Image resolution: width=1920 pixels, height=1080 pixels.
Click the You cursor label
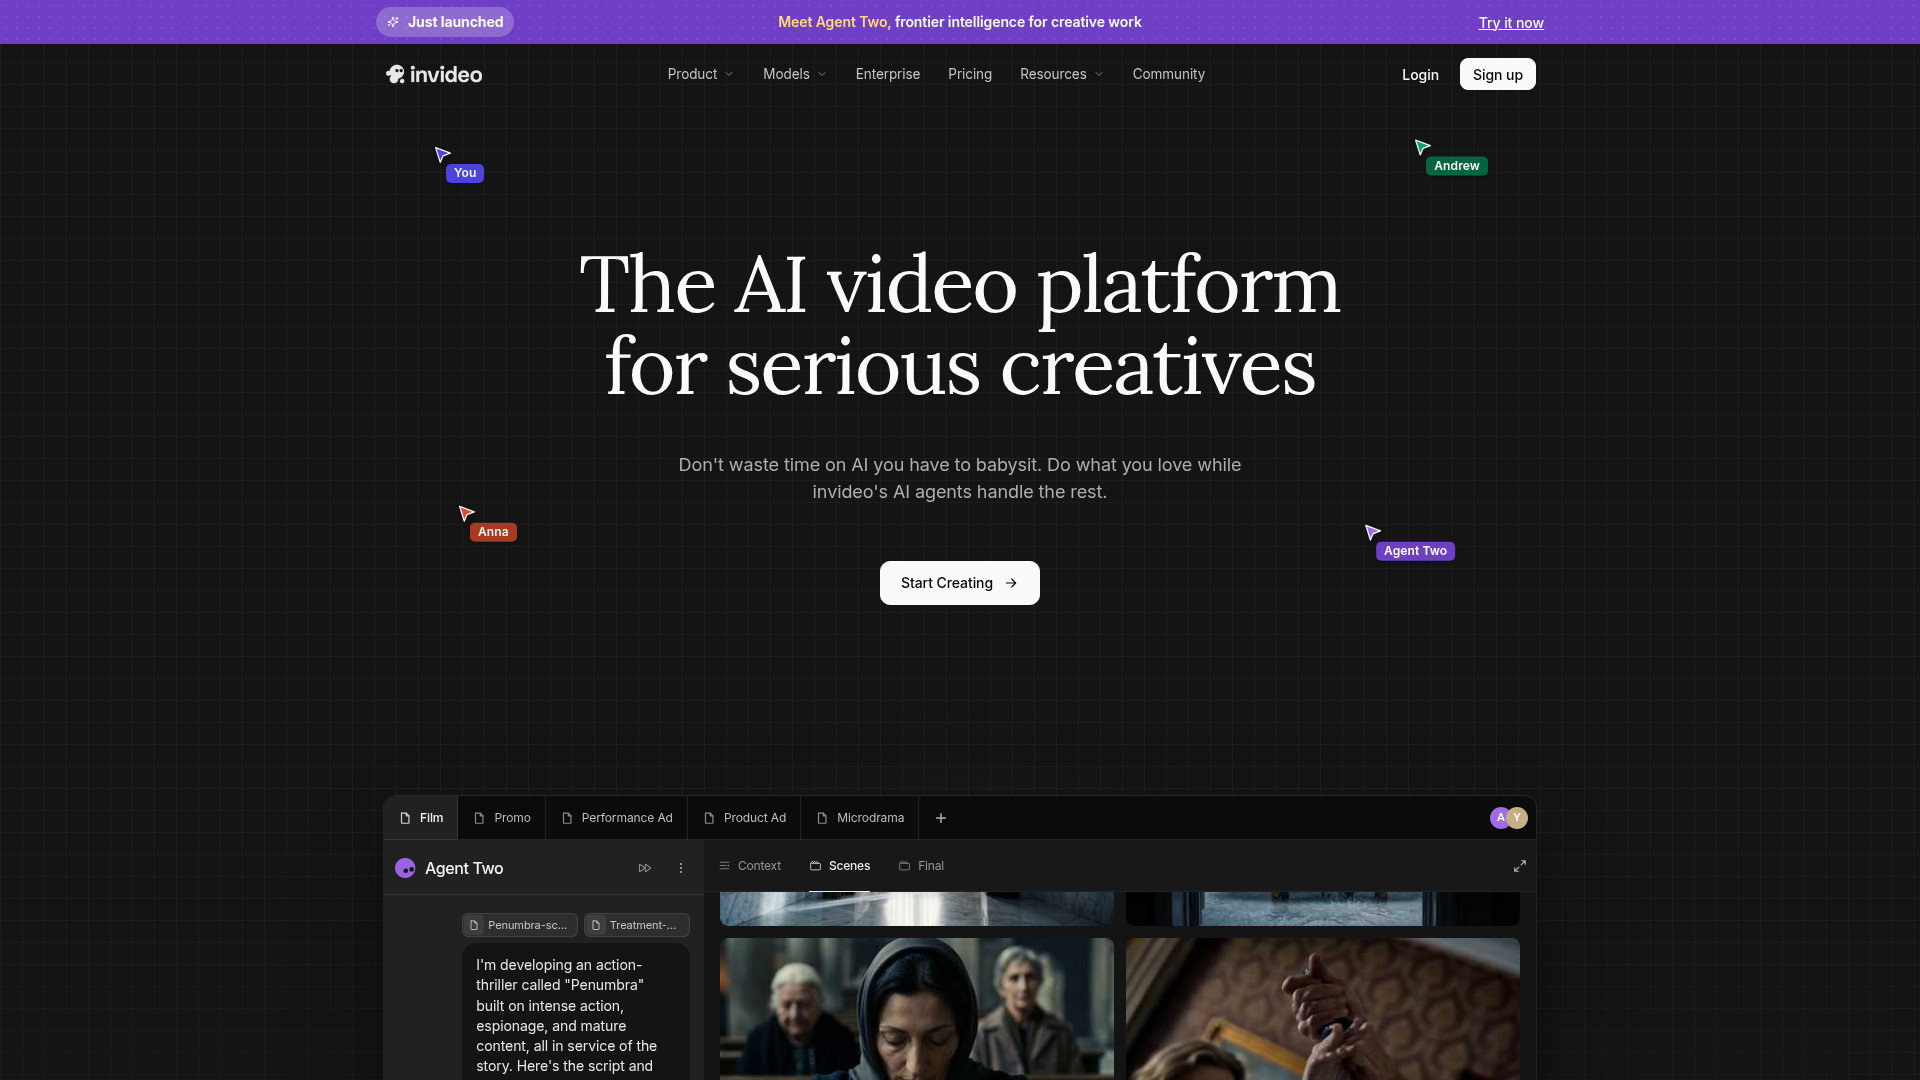[465, 173]
